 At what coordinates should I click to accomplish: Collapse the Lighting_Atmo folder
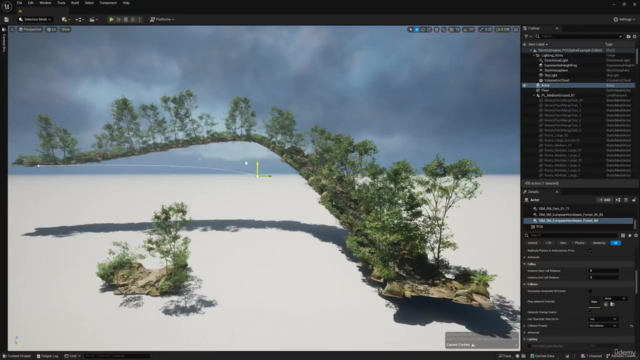tap(534, 55)
